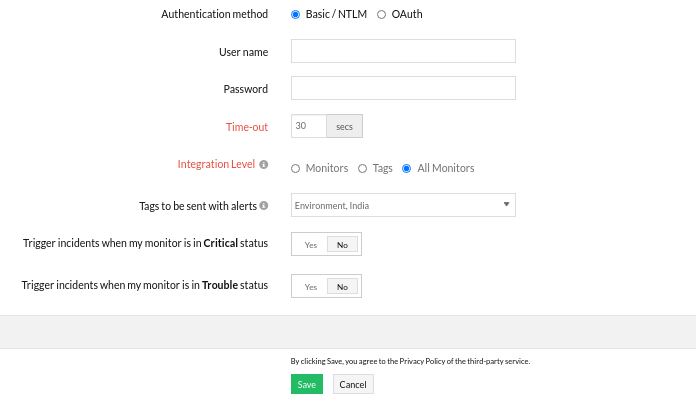The width and height of the screenshot is (696, 418).
Task: Set Critical status trigger to Yes
Action: 310,245
